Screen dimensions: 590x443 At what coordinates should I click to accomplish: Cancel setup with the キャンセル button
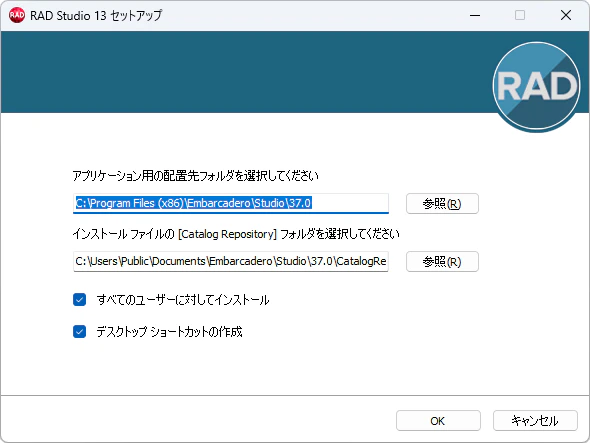pyautogui.click(x=535, y=420)
